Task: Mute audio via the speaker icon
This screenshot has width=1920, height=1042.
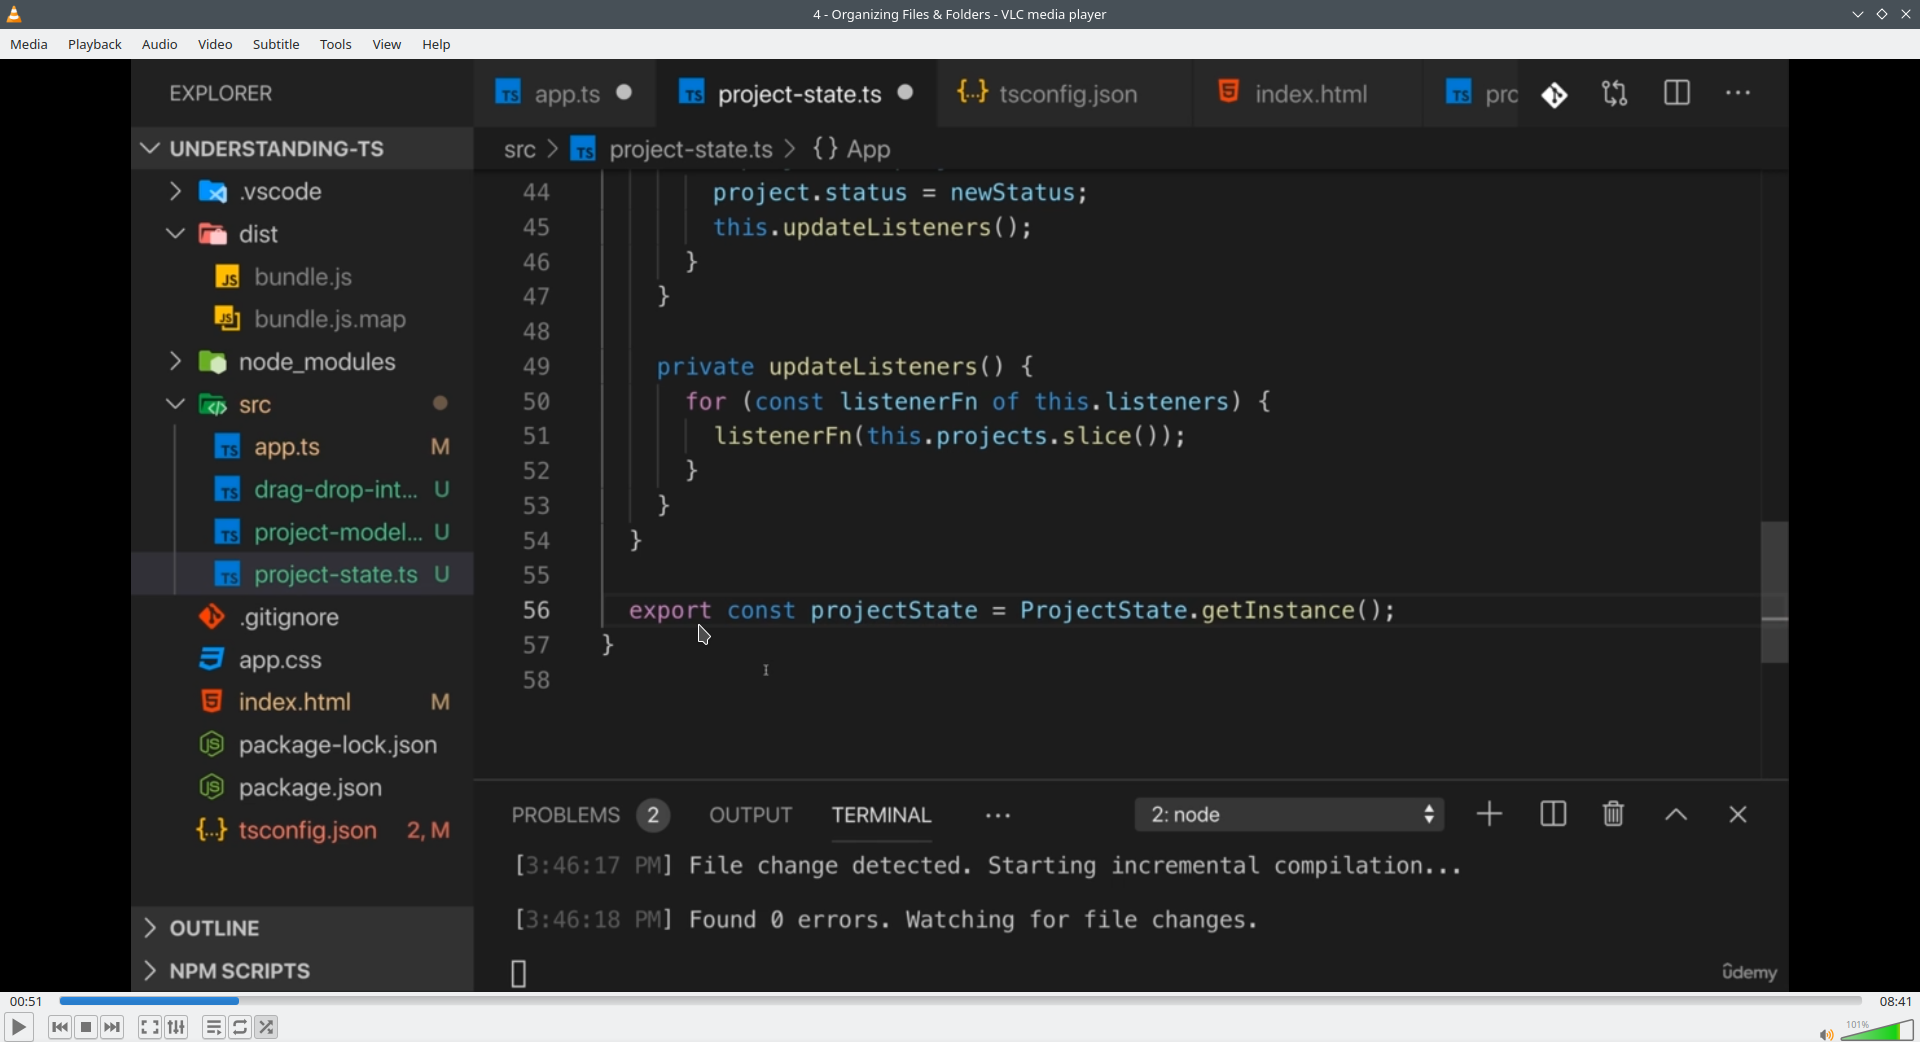Action: pyautogui.click(x=1826, y=1034)
